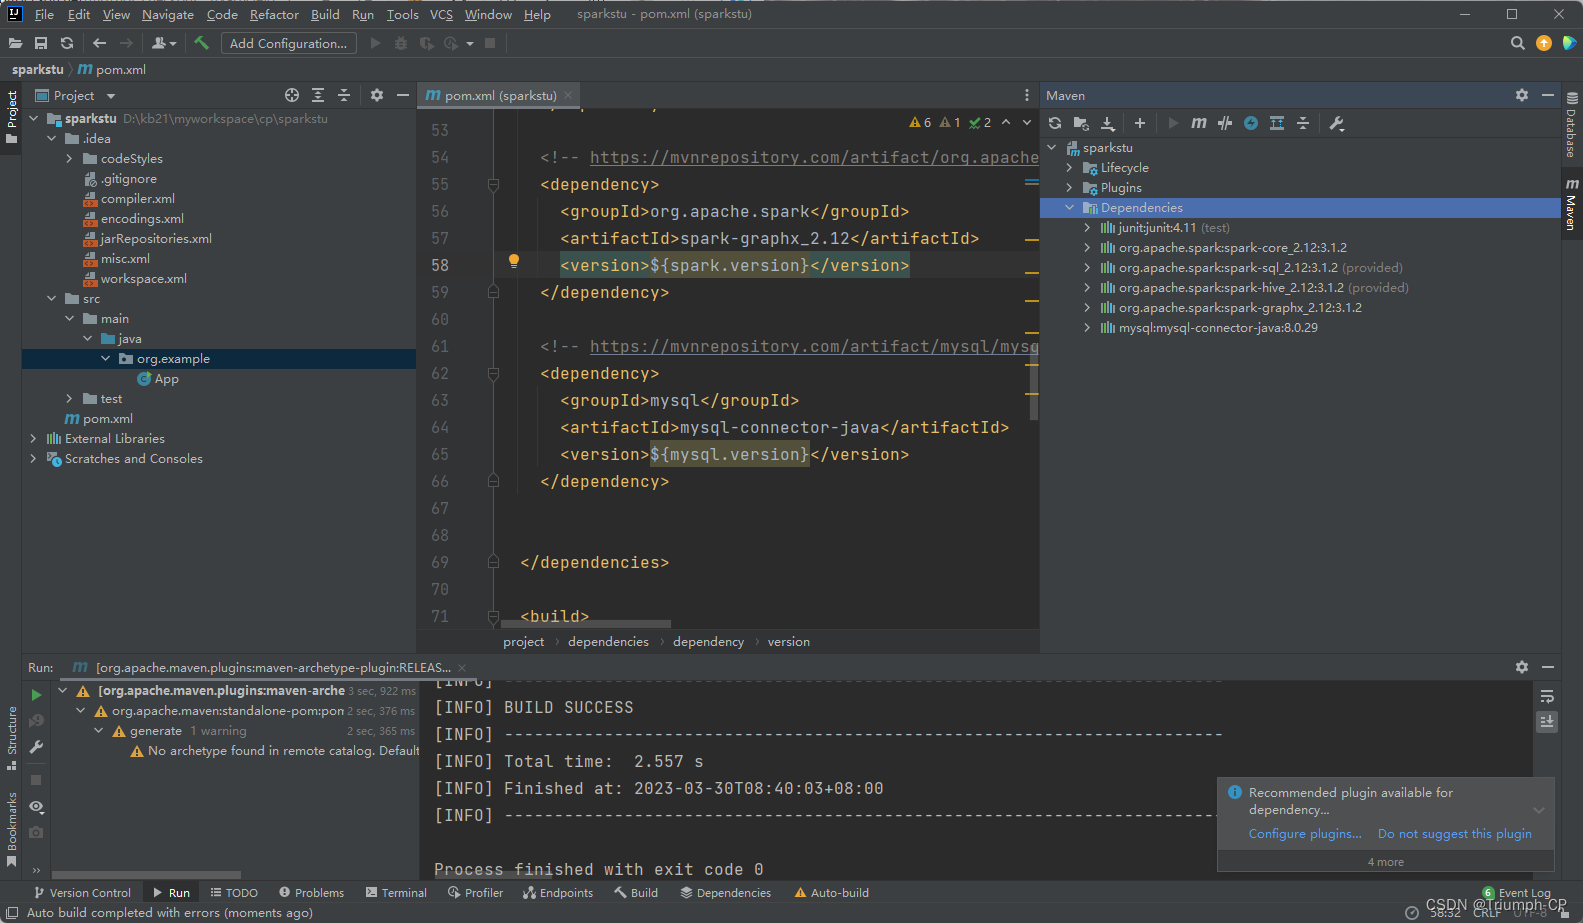Image resolution: width=1583 pixels, height=923 pixels.
Task: Expand External Libraries node
Action: (33, 439)
